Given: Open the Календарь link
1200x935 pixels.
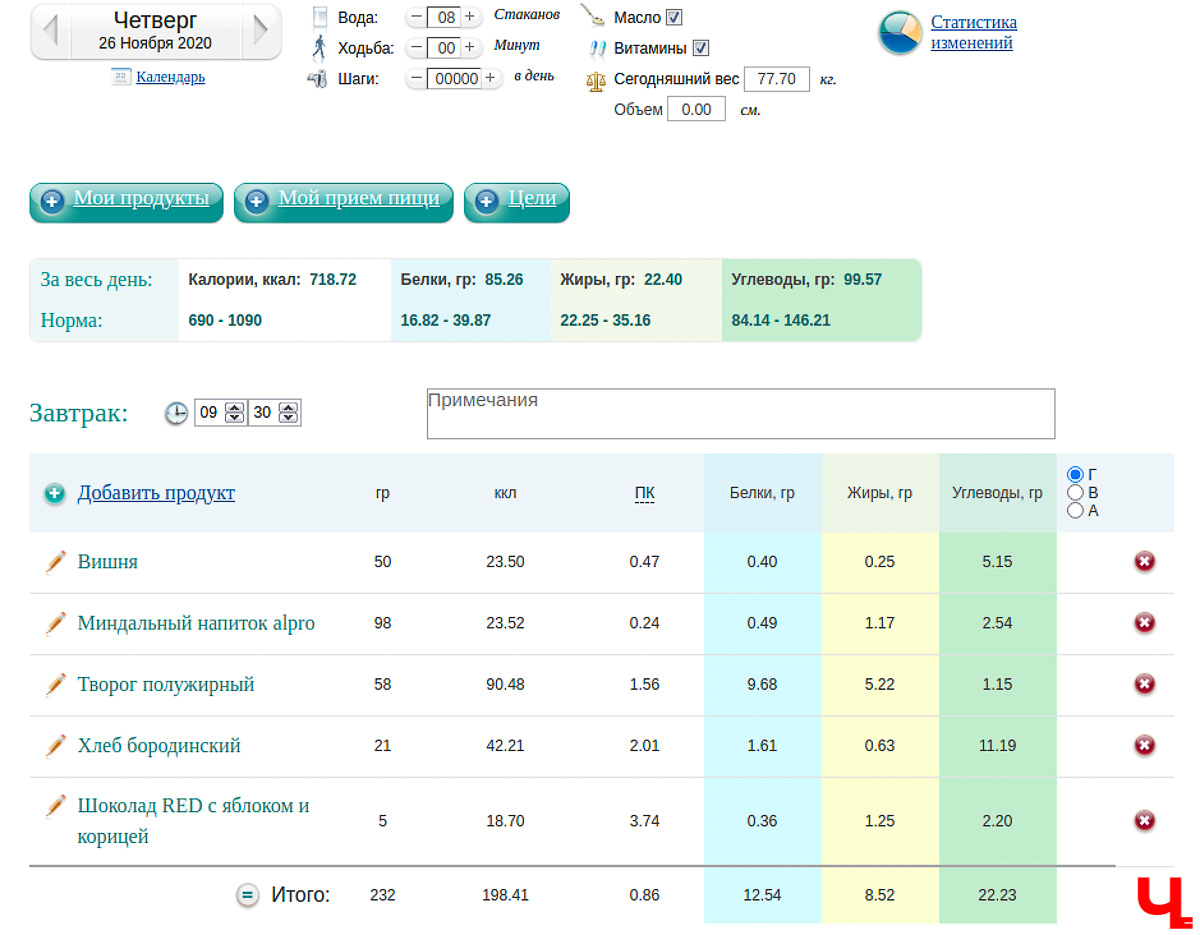Looking at the screenshot, I should [x=170, y=77].
